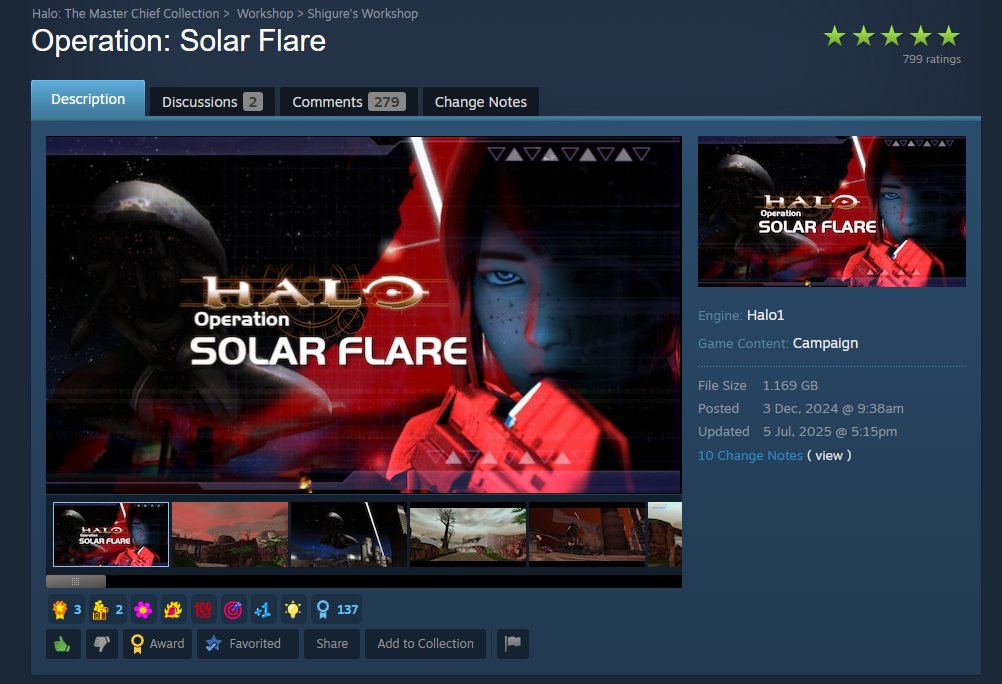Click the award badge with count 3

66,610
